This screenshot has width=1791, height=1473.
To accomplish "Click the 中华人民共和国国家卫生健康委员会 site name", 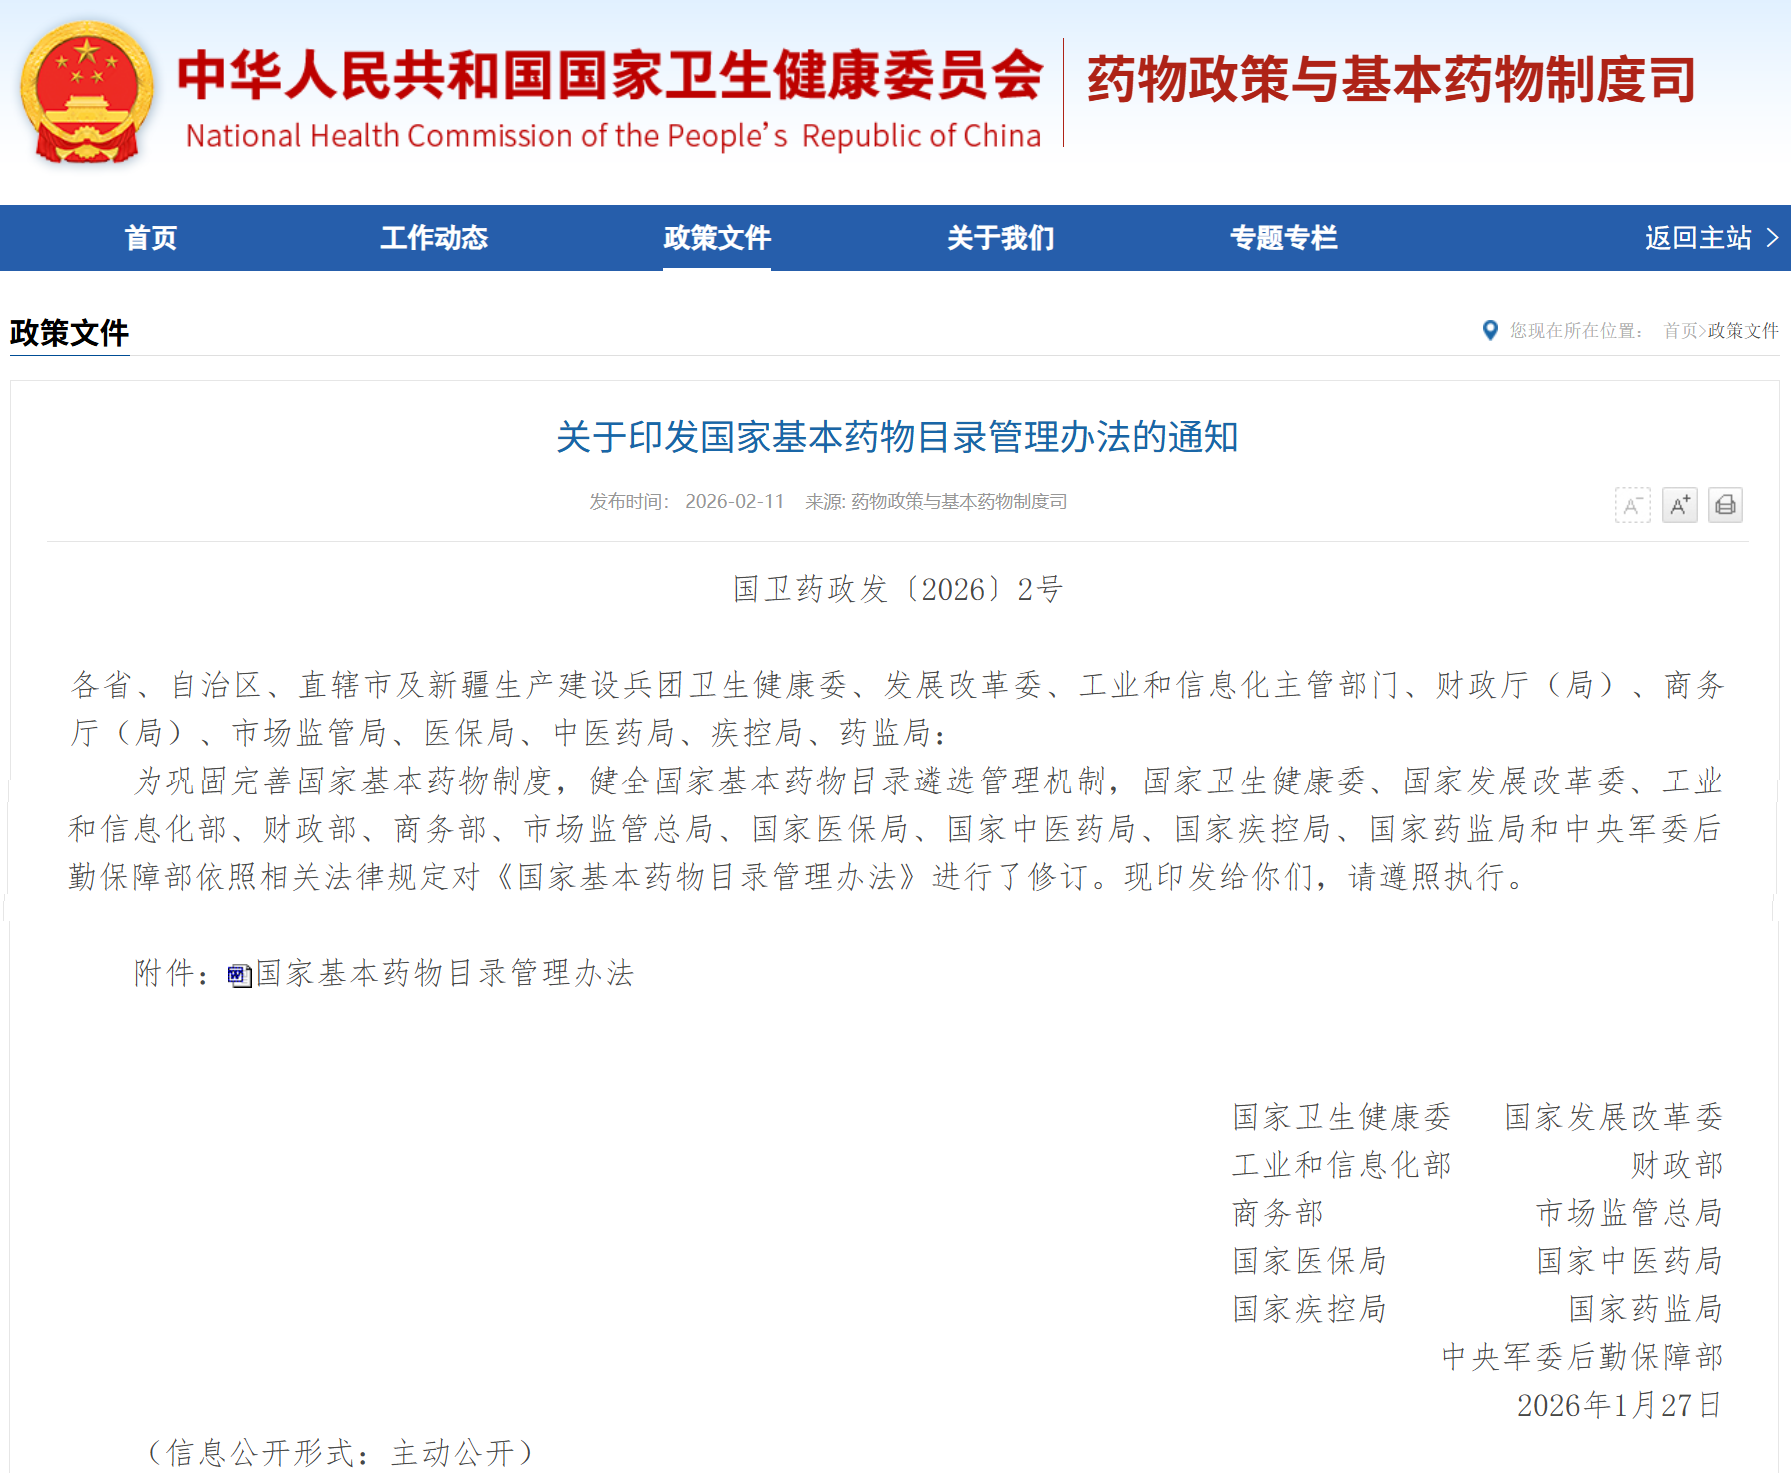I will tap(610, 76).
